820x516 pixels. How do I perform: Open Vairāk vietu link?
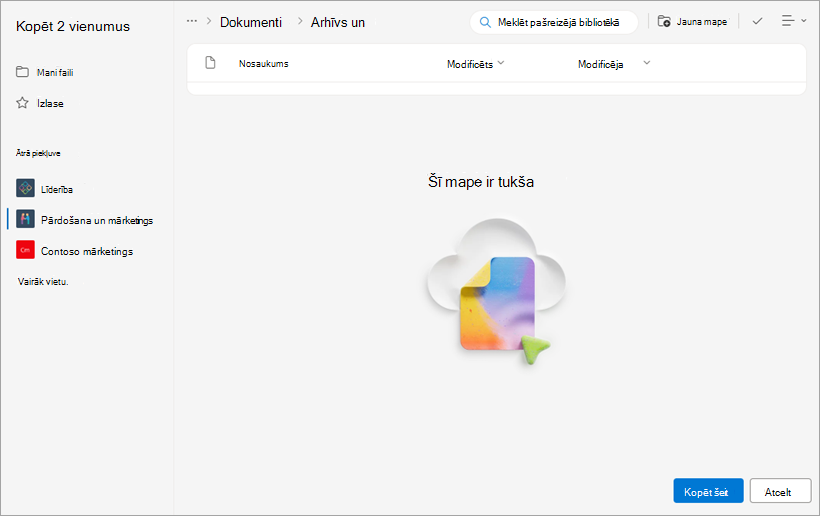coord(43,282)
